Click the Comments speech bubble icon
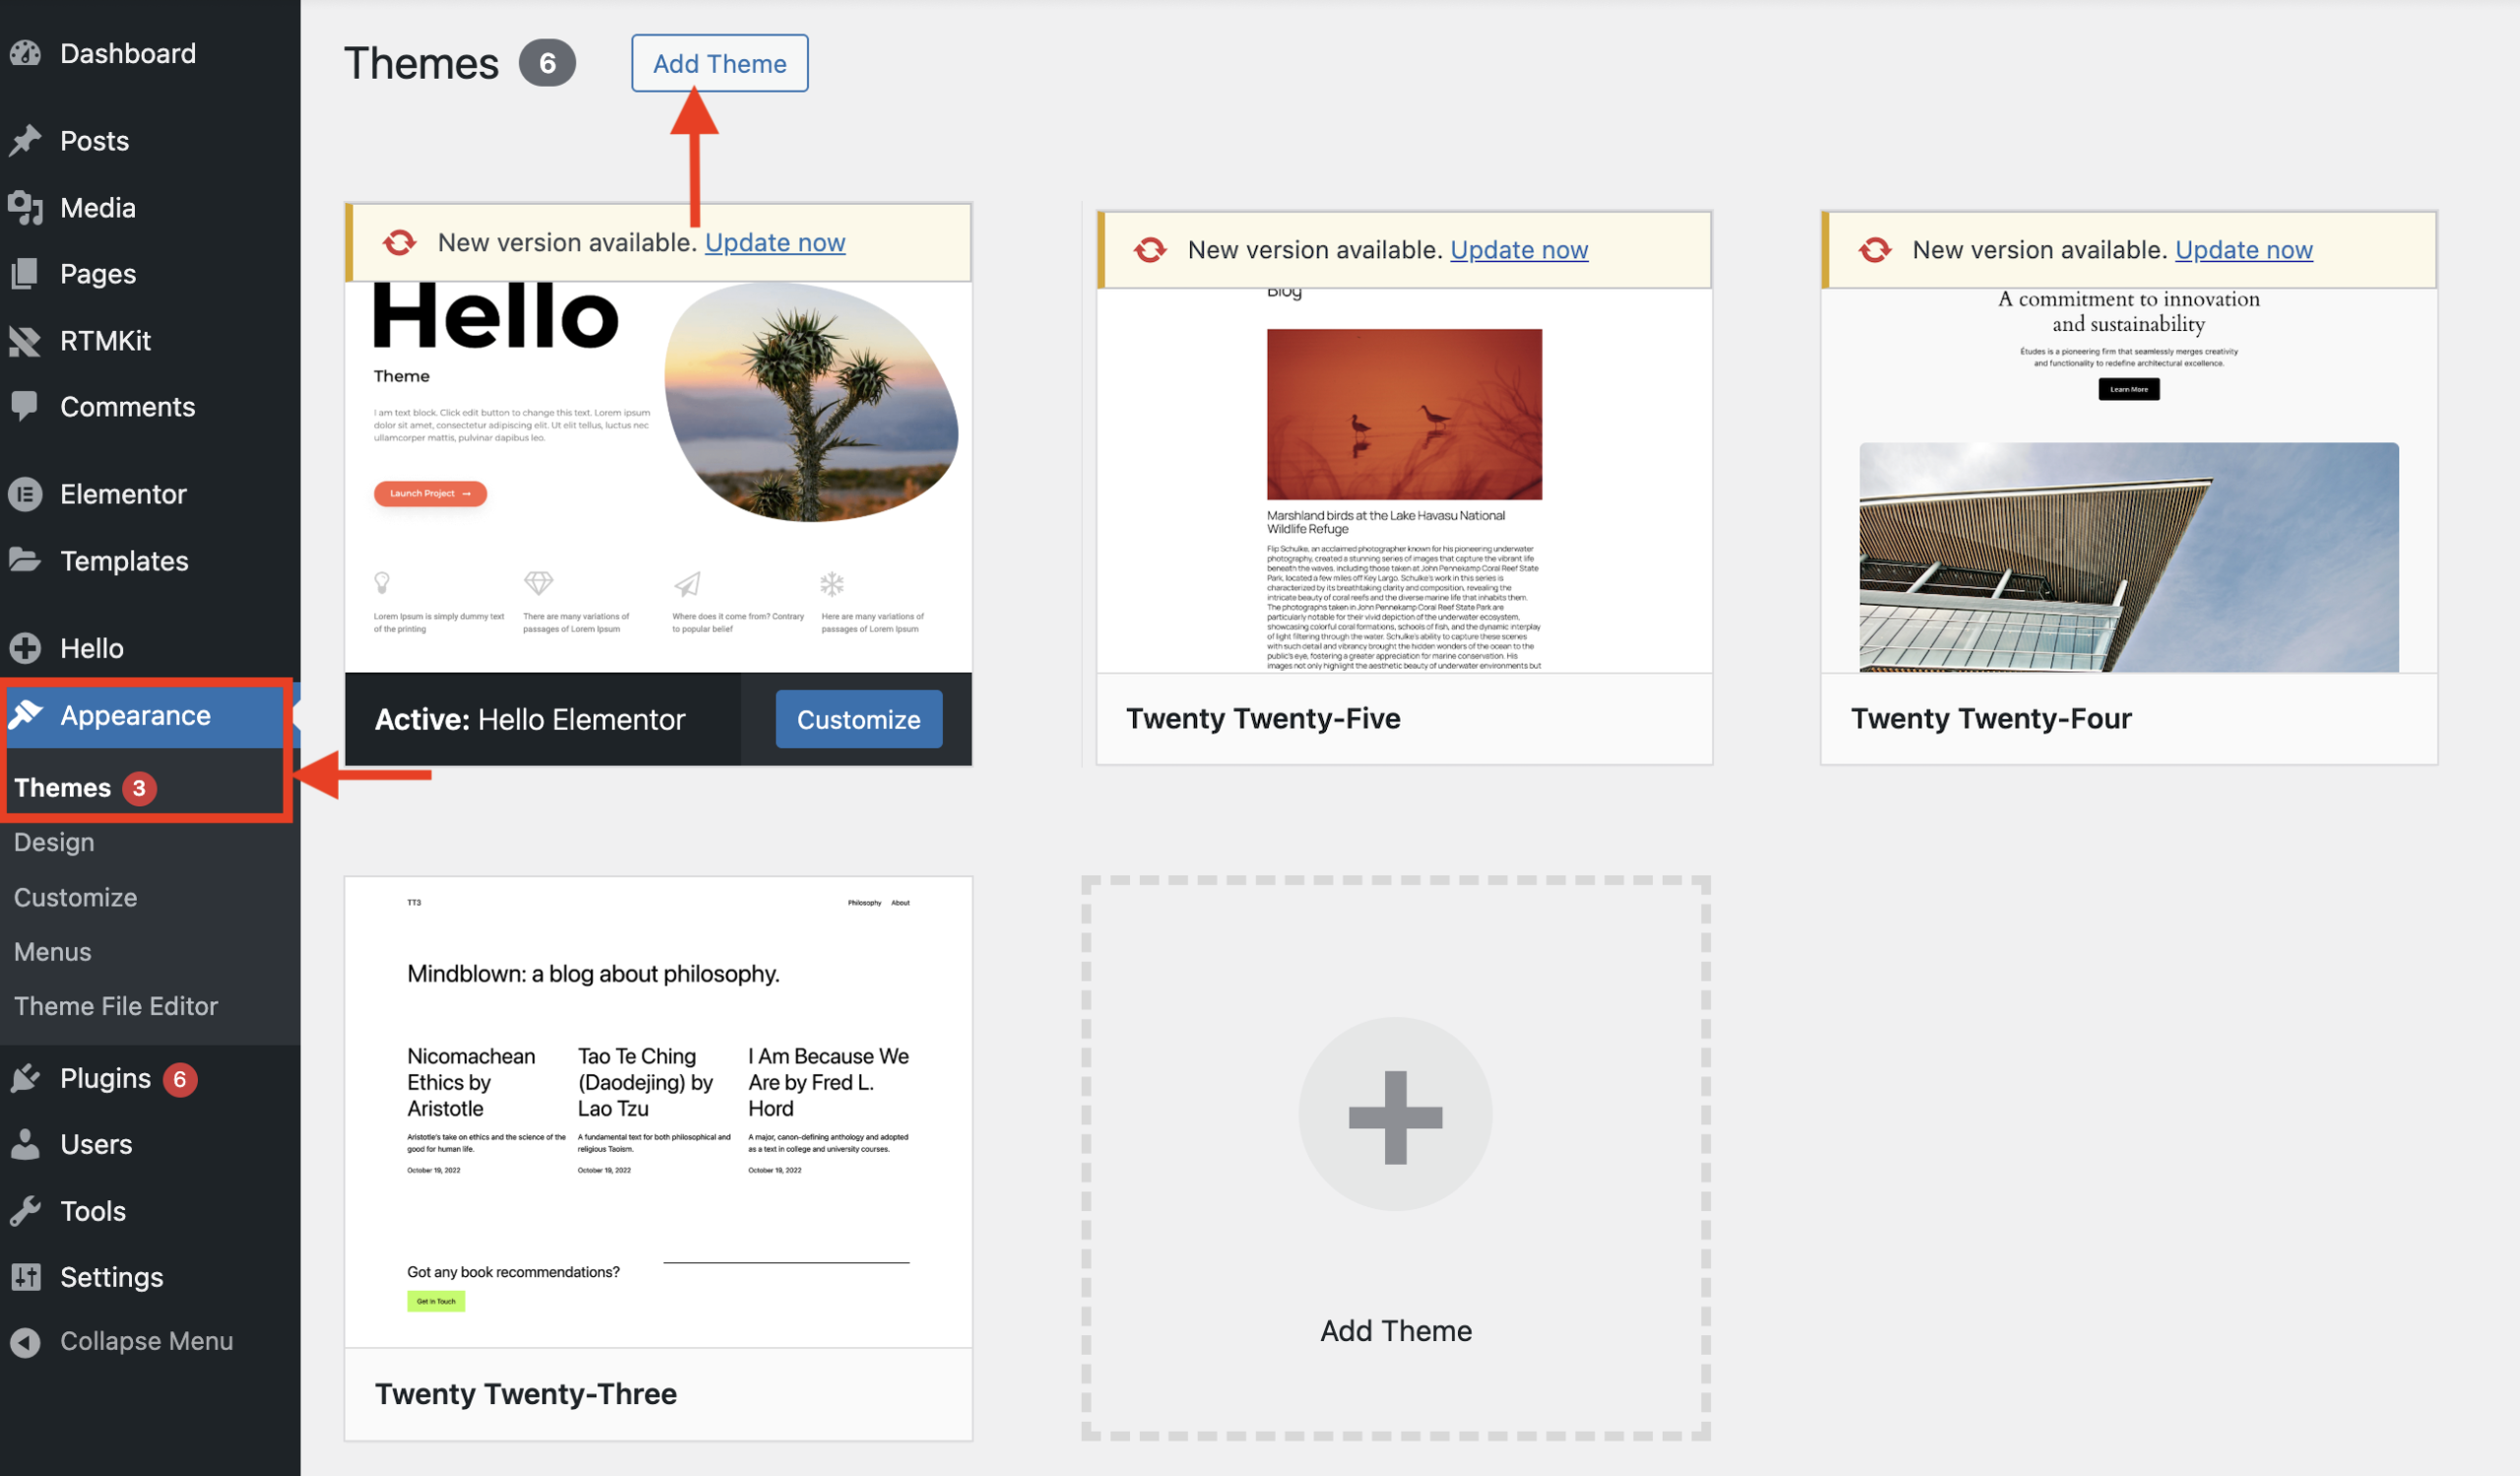 [26, 406]
